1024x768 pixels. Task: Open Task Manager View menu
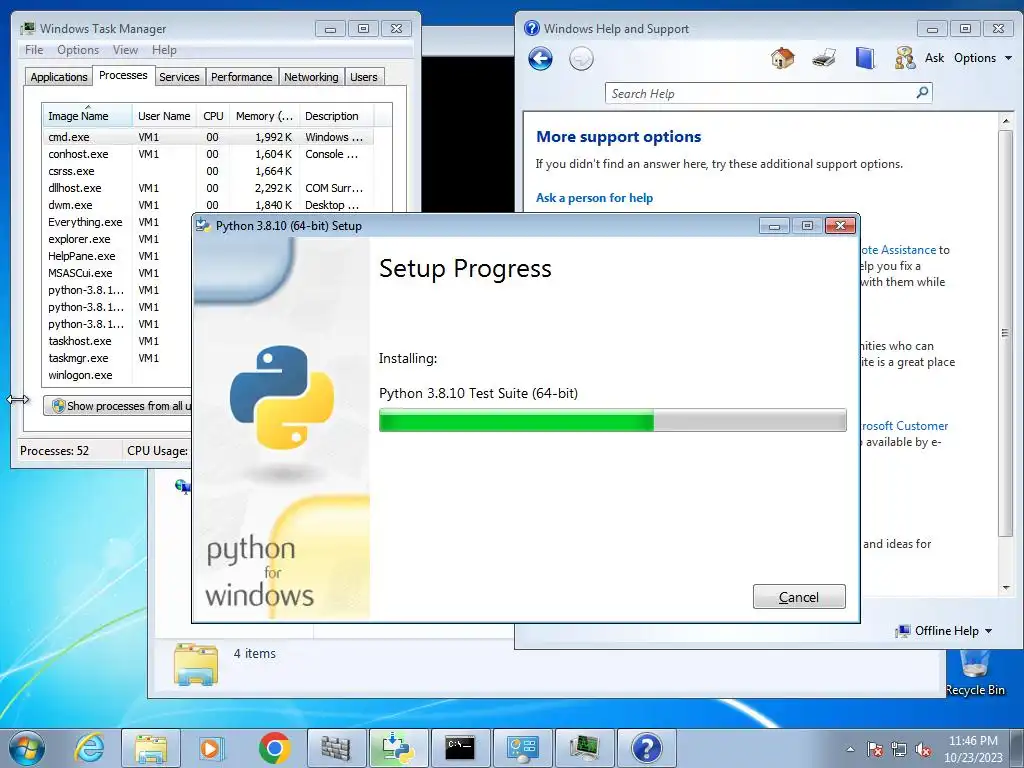[x=125, y=50]
